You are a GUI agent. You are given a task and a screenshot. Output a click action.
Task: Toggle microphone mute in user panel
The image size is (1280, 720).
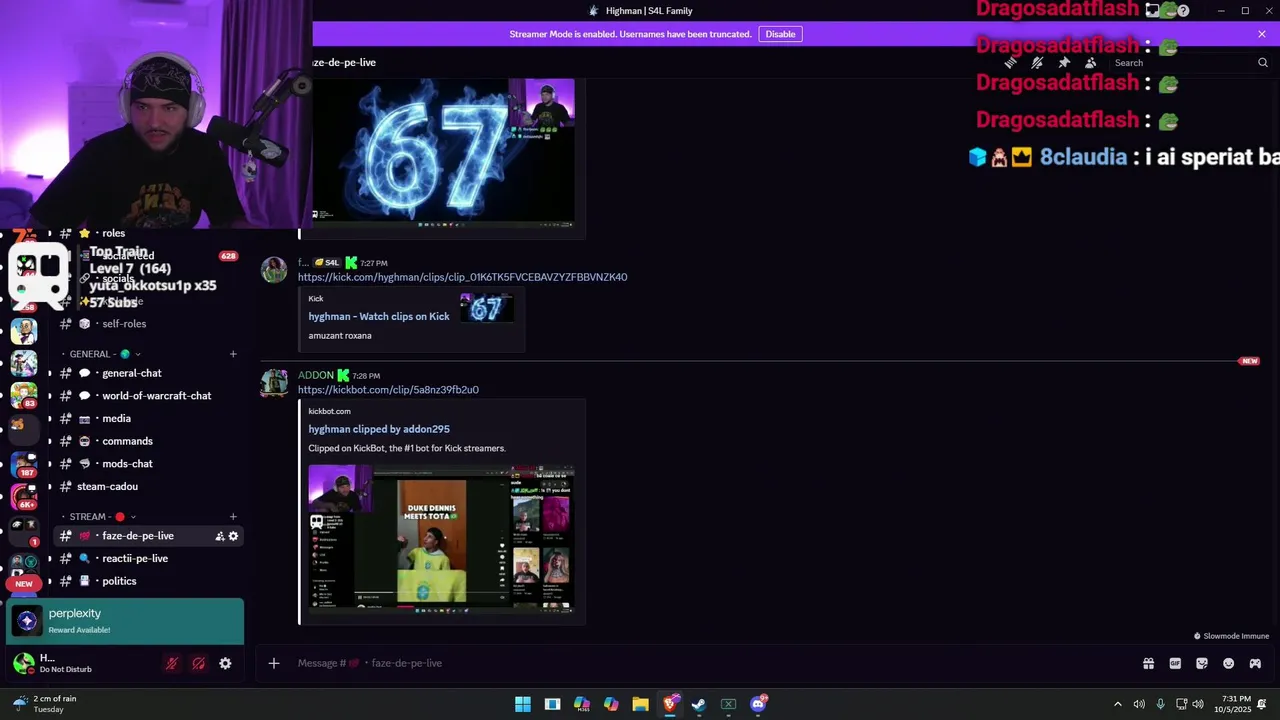pyautogui.click(x=172, y=663)
